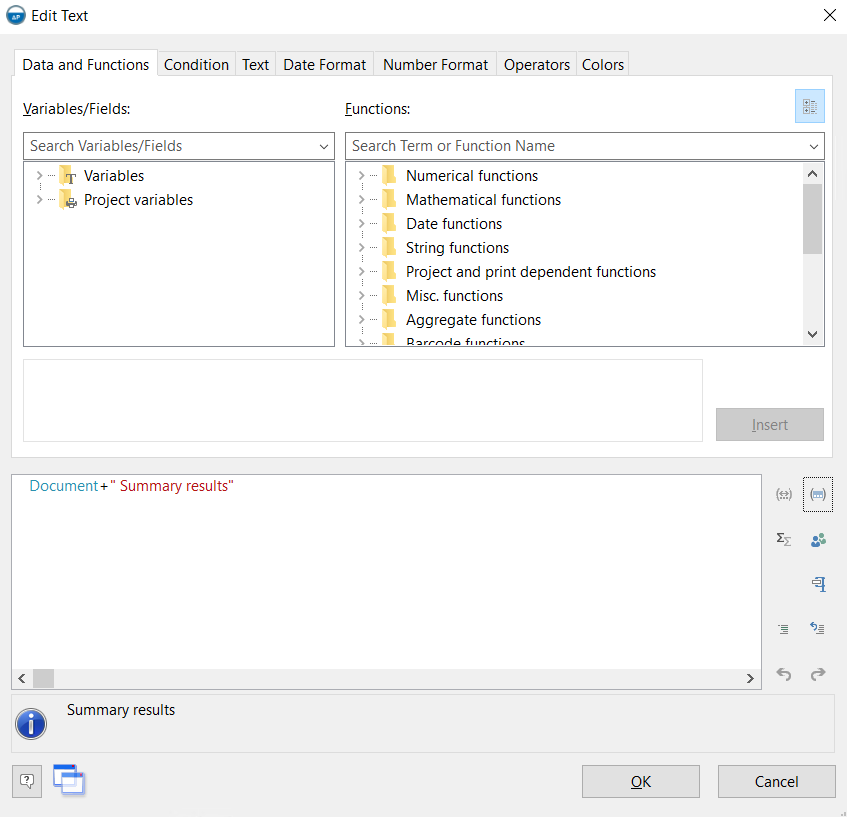Open the Search Variables/Fields dropdown arrow
Image resolution: width=847 pixels, height=817 pixels.
(324, 147)
